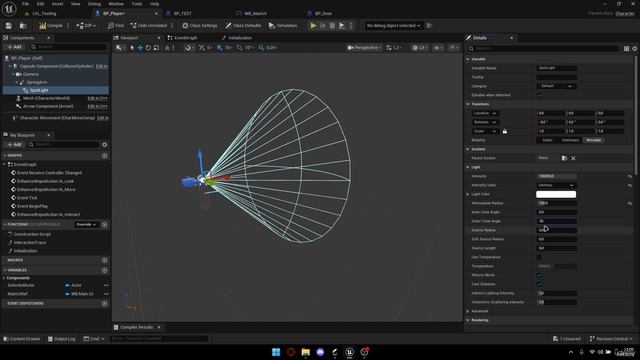
Task: Select the Camera component in tree
Action: pyautogui.click(x=31, y=74)
